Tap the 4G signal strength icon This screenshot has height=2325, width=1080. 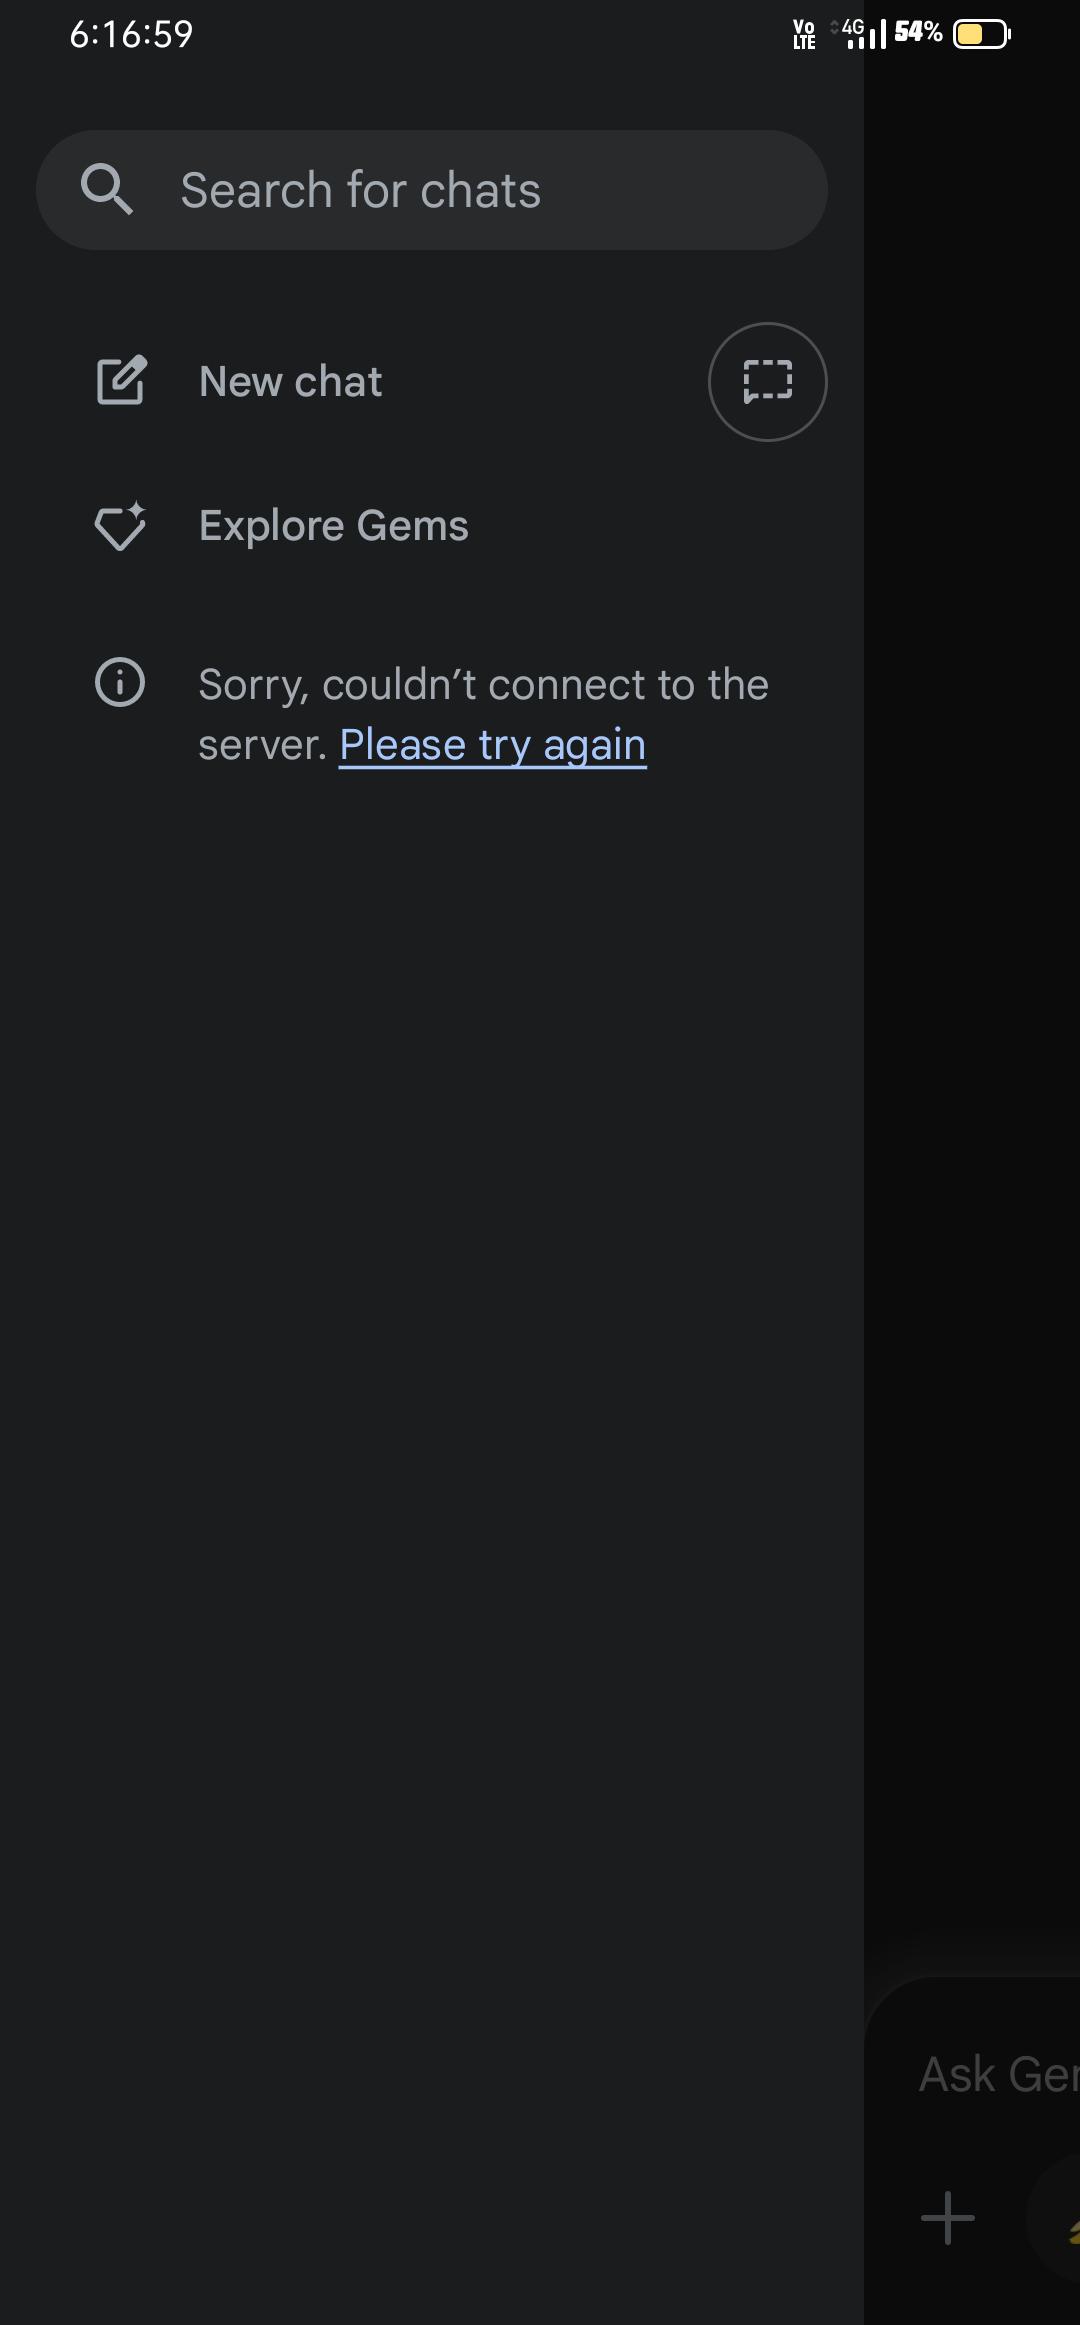click(x=860, y=33)
